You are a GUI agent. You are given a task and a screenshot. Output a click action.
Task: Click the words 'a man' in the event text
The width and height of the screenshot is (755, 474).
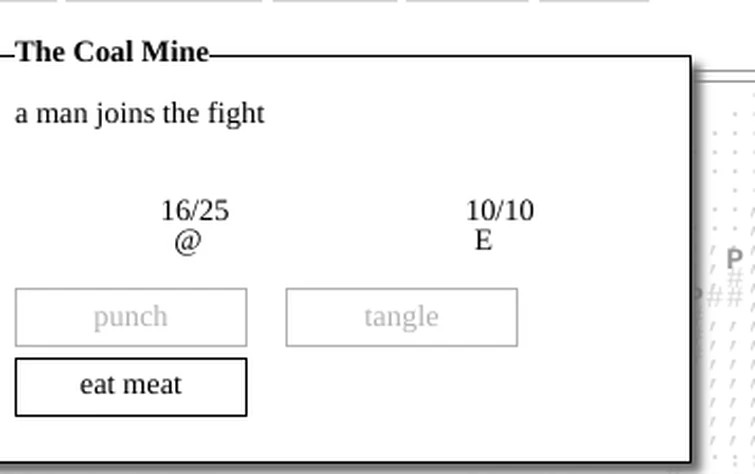pyautogui.click(x=52, y=113)
